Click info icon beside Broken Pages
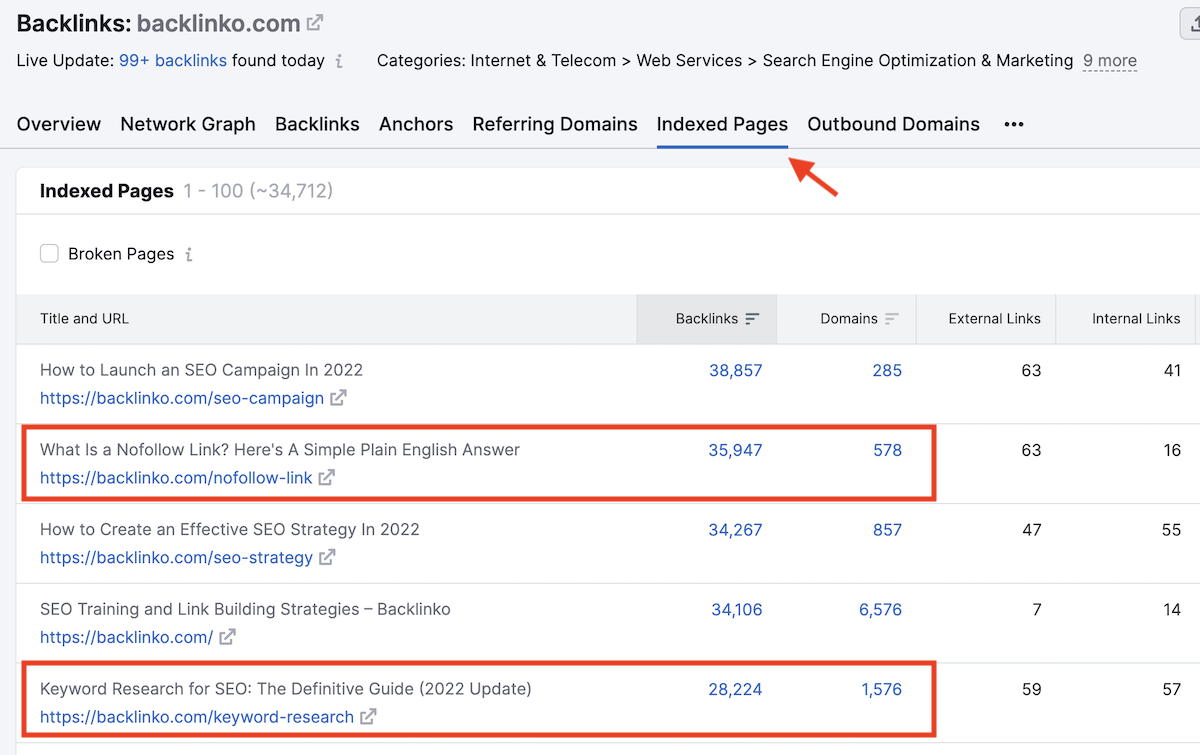The height and width of the screenshot is (755, 1200). click(188, 254)
